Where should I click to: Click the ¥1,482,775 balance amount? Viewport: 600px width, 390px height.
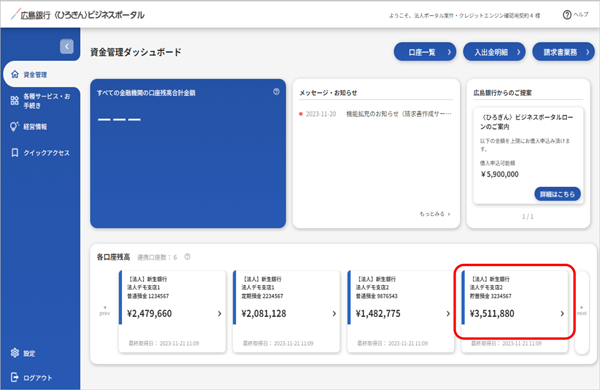(x=378, y=313)
